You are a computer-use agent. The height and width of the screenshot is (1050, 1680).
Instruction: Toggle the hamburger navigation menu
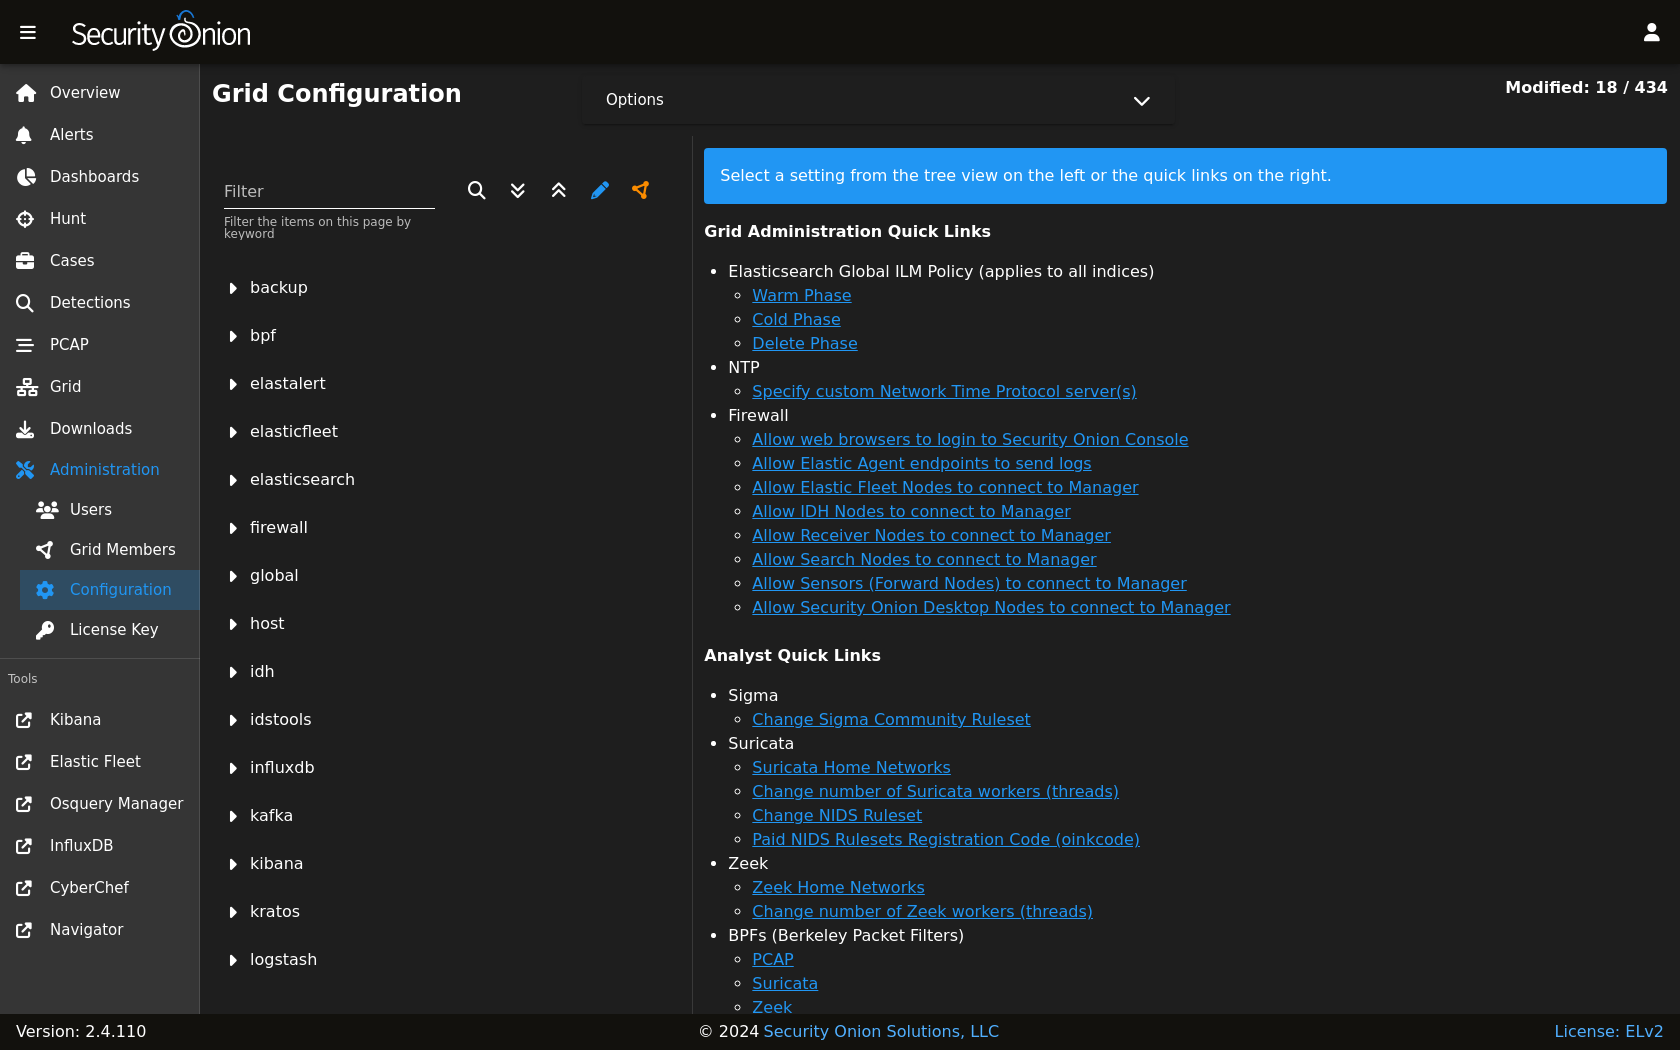(x=28, y=33)
